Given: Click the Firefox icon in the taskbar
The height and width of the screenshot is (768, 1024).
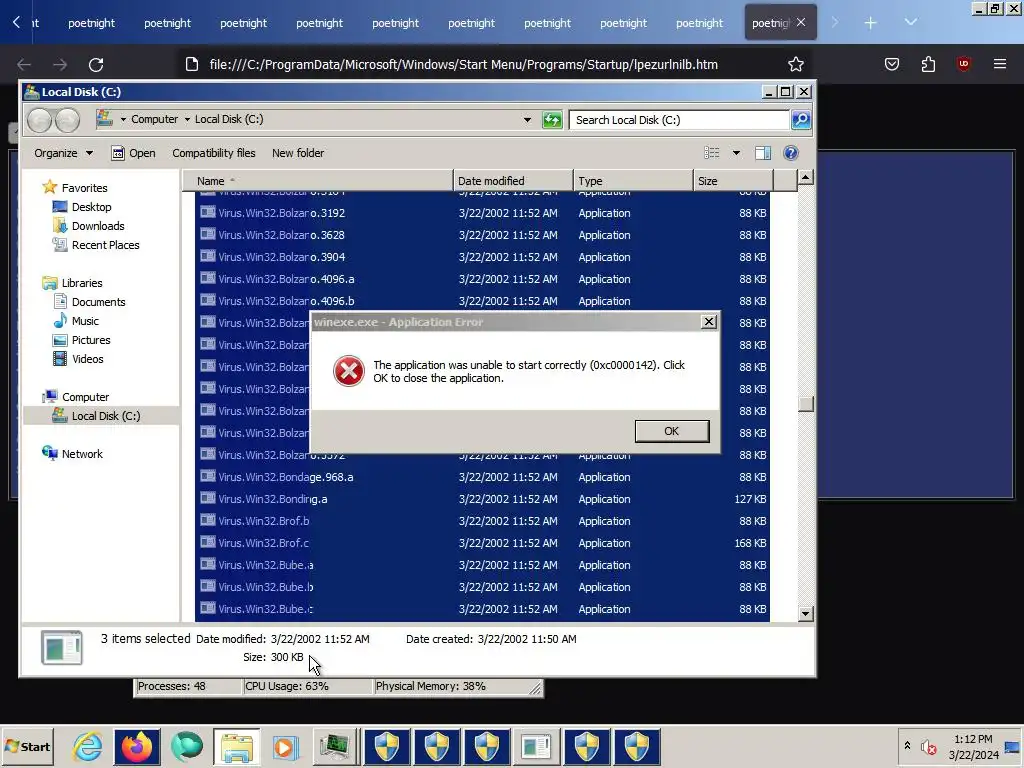Looking at the screenshot, I should click(137, 746).
